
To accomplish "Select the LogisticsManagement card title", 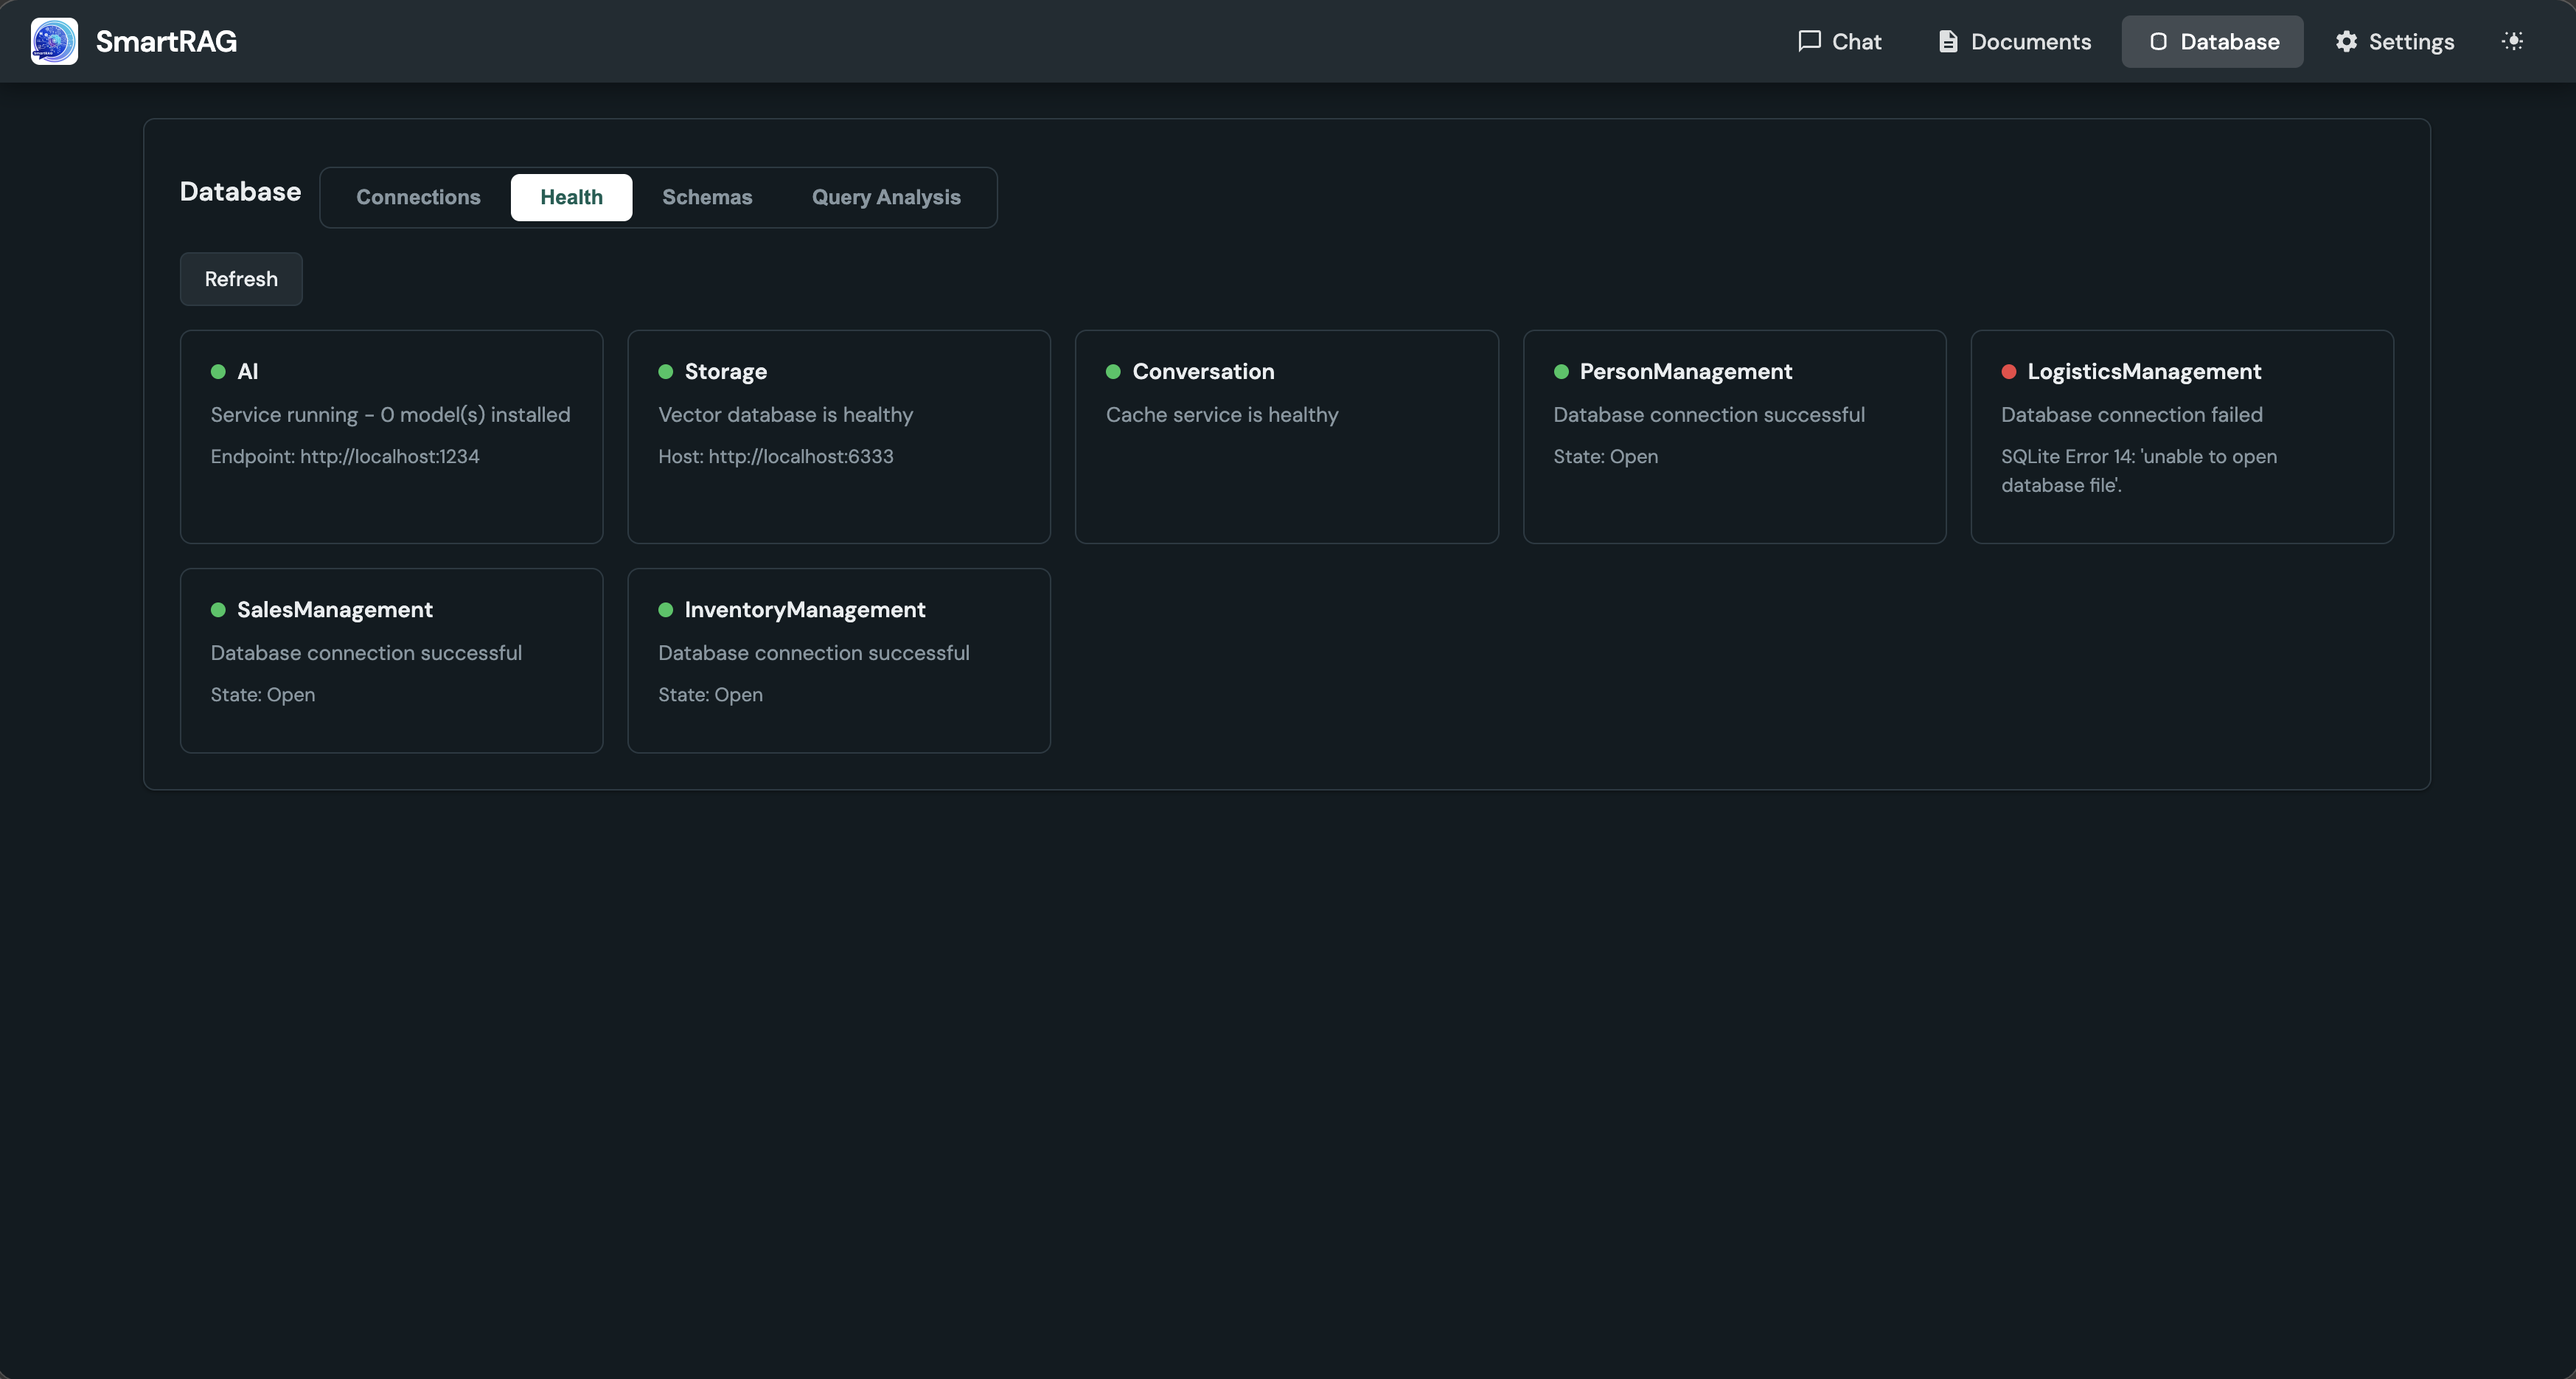I will pyautogui.click(x=2144, y=372).
